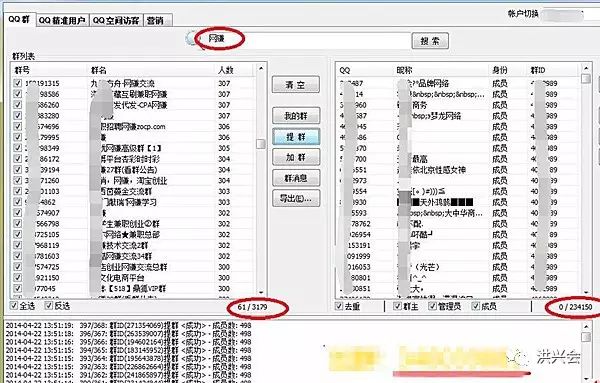Click the 搜索 button
600x383 pixels.
(x=430, y=41)
